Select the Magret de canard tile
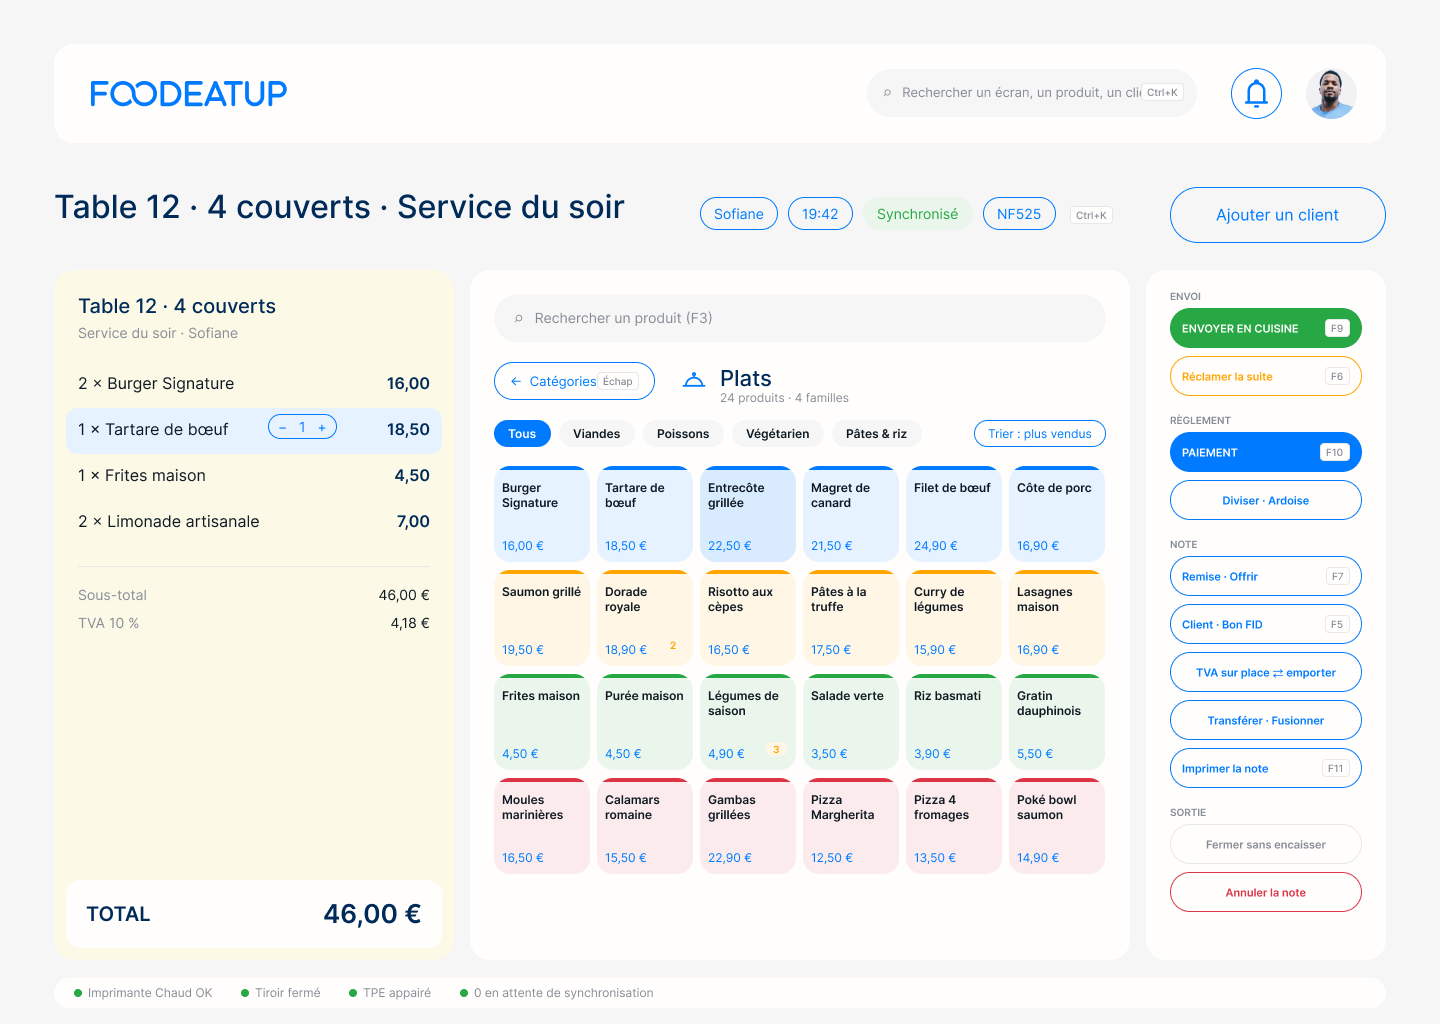The image size is (1440, 1024). point(851,514)
